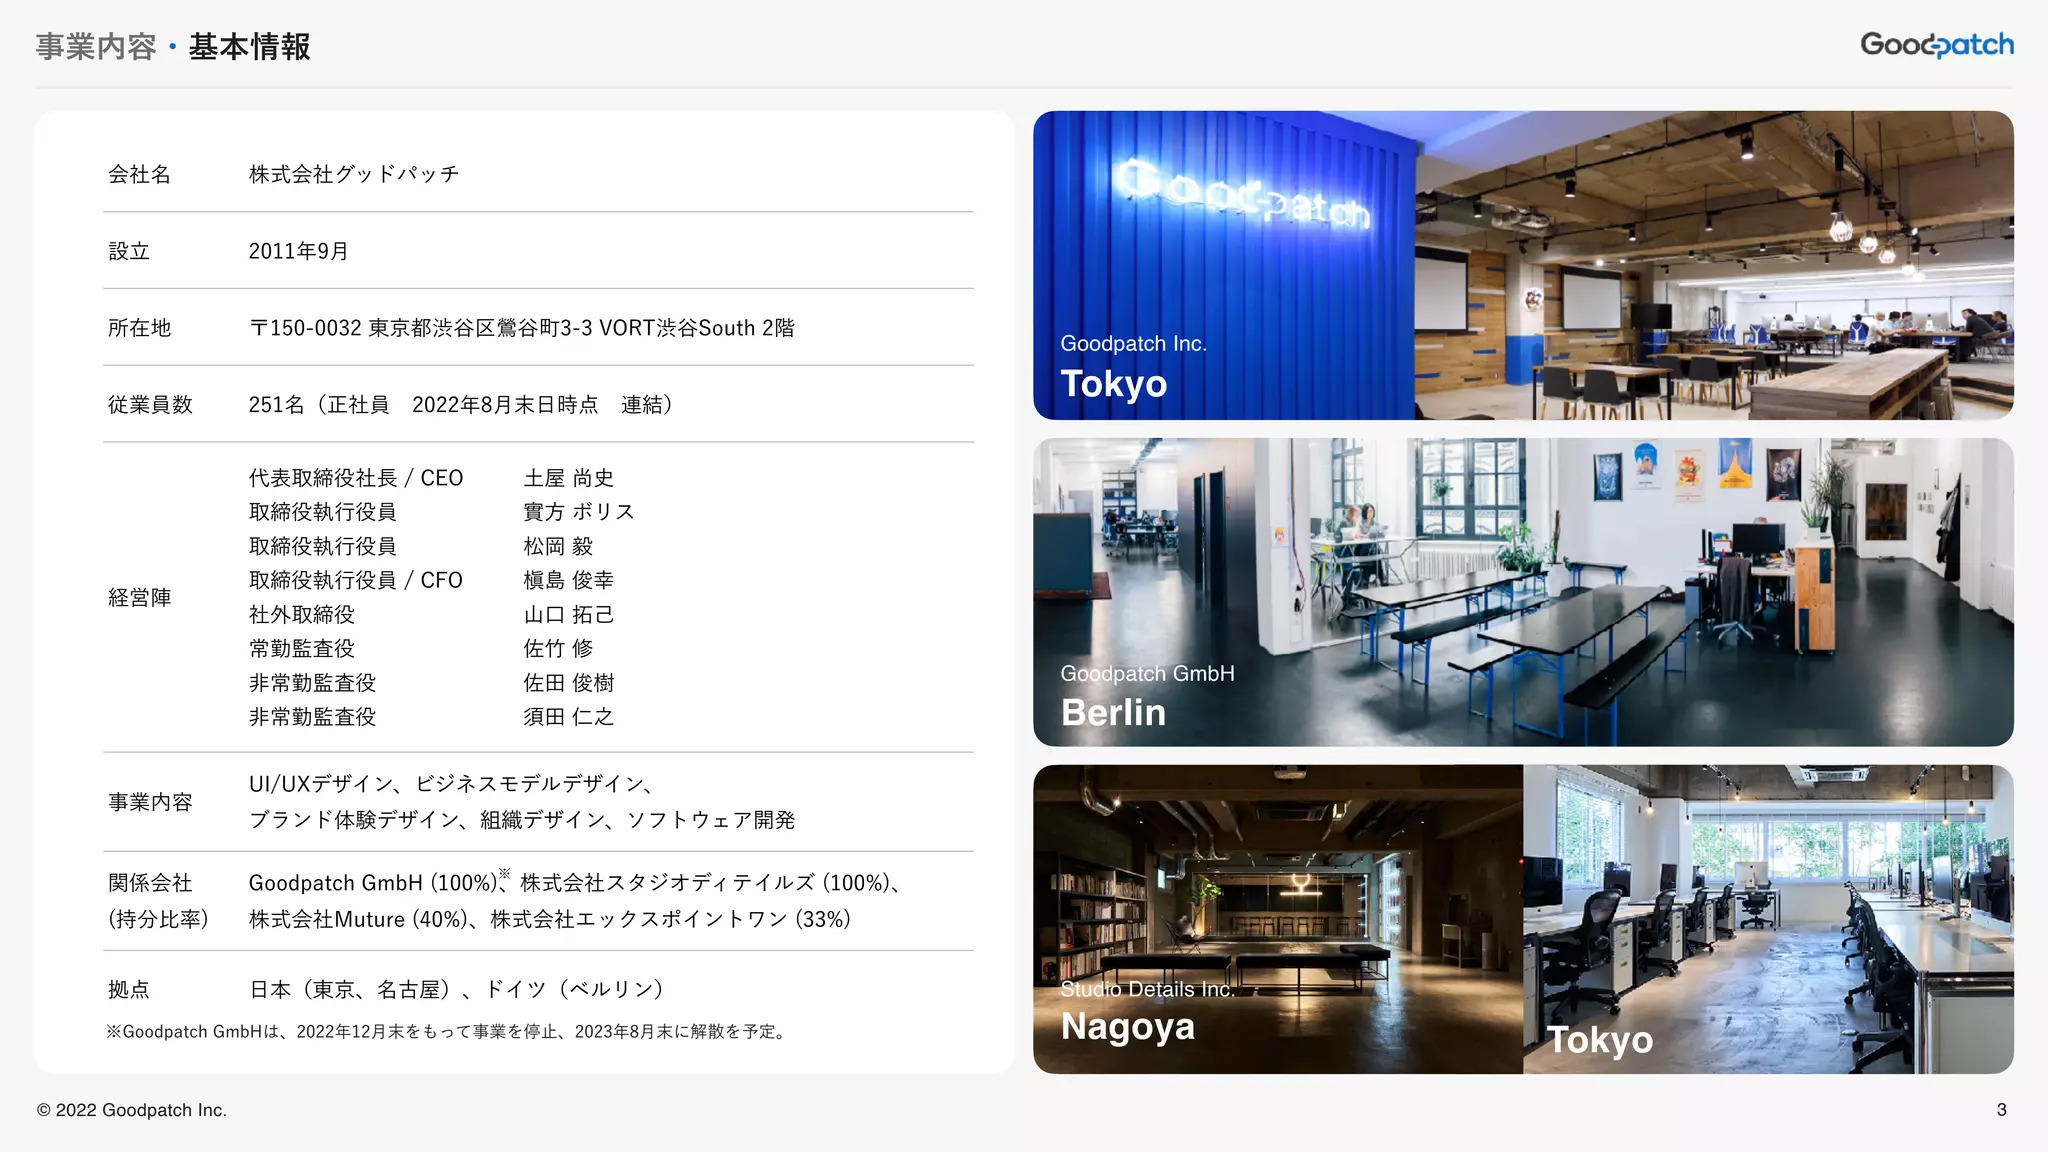Viewport: 2048px width, 1152px height.
Task: Select title 社外取締役
Action: (x=302, y=614)
